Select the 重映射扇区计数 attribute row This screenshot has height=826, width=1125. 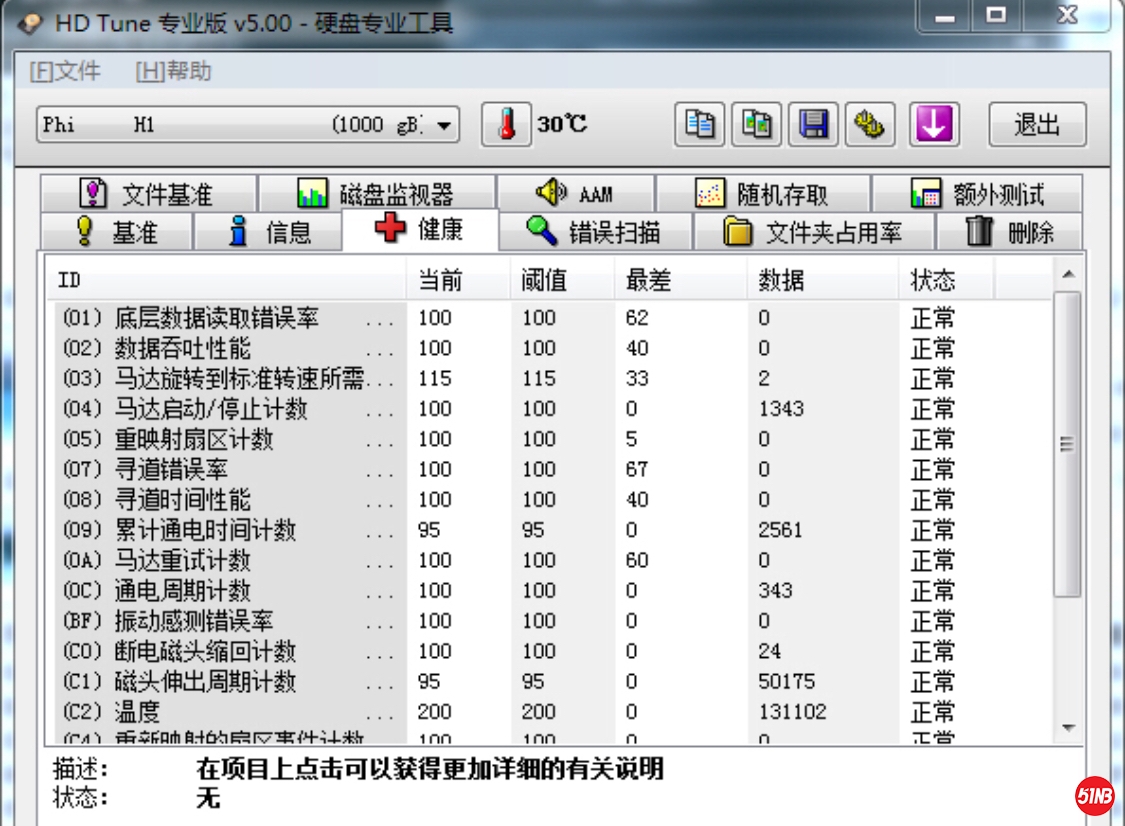(194, 439)
